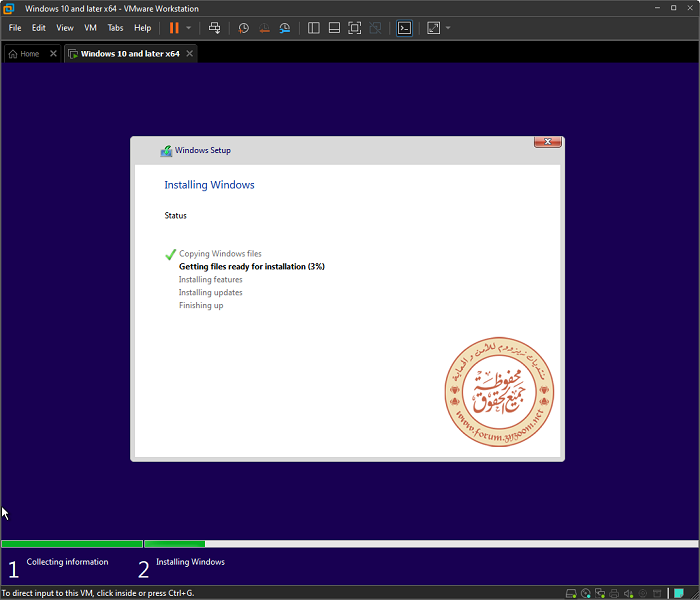The height and width of the screenshot is (600, 700).
Task: Click the 'To direct input to this VM' hint
Action: tap(98, 593)
